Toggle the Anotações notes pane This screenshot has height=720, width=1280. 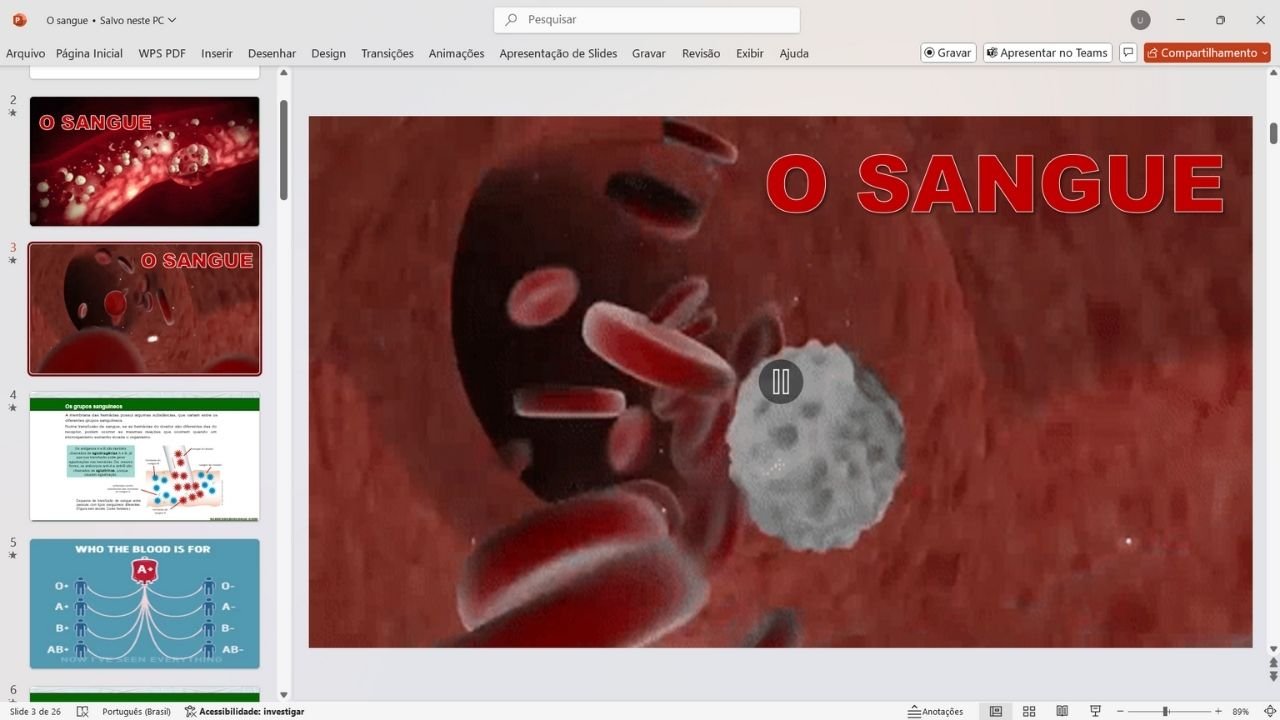935,711
